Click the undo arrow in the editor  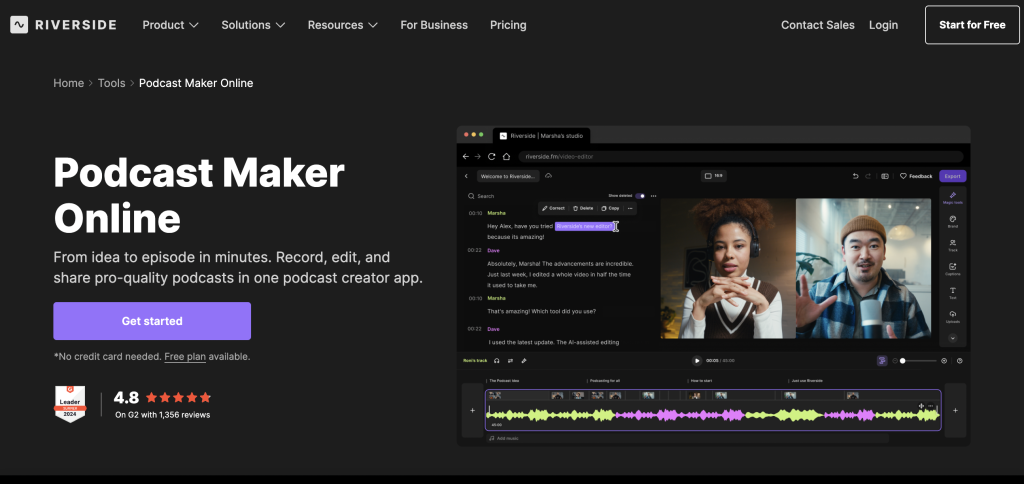[856, 176]
